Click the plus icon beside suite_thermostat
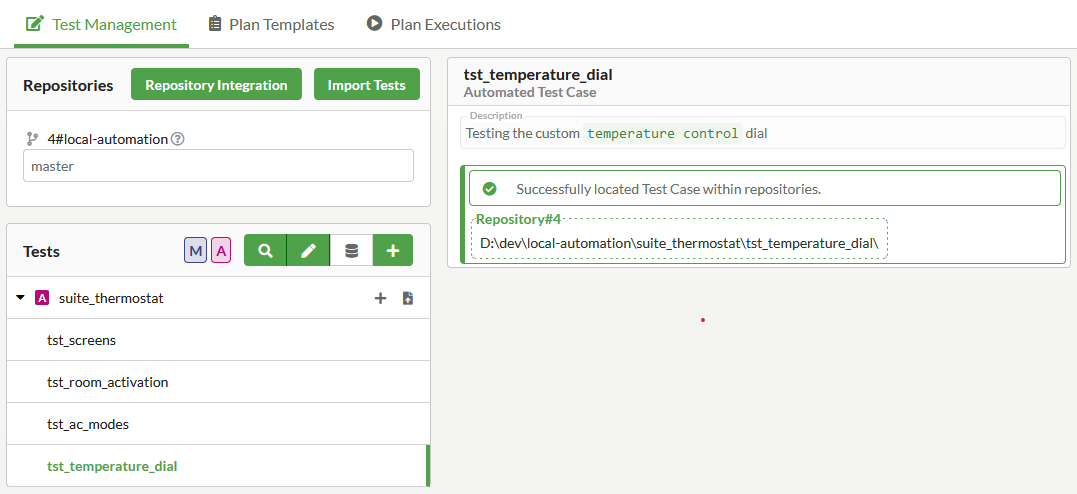Viewport: 1077px width, 494px height. point(380,298)
